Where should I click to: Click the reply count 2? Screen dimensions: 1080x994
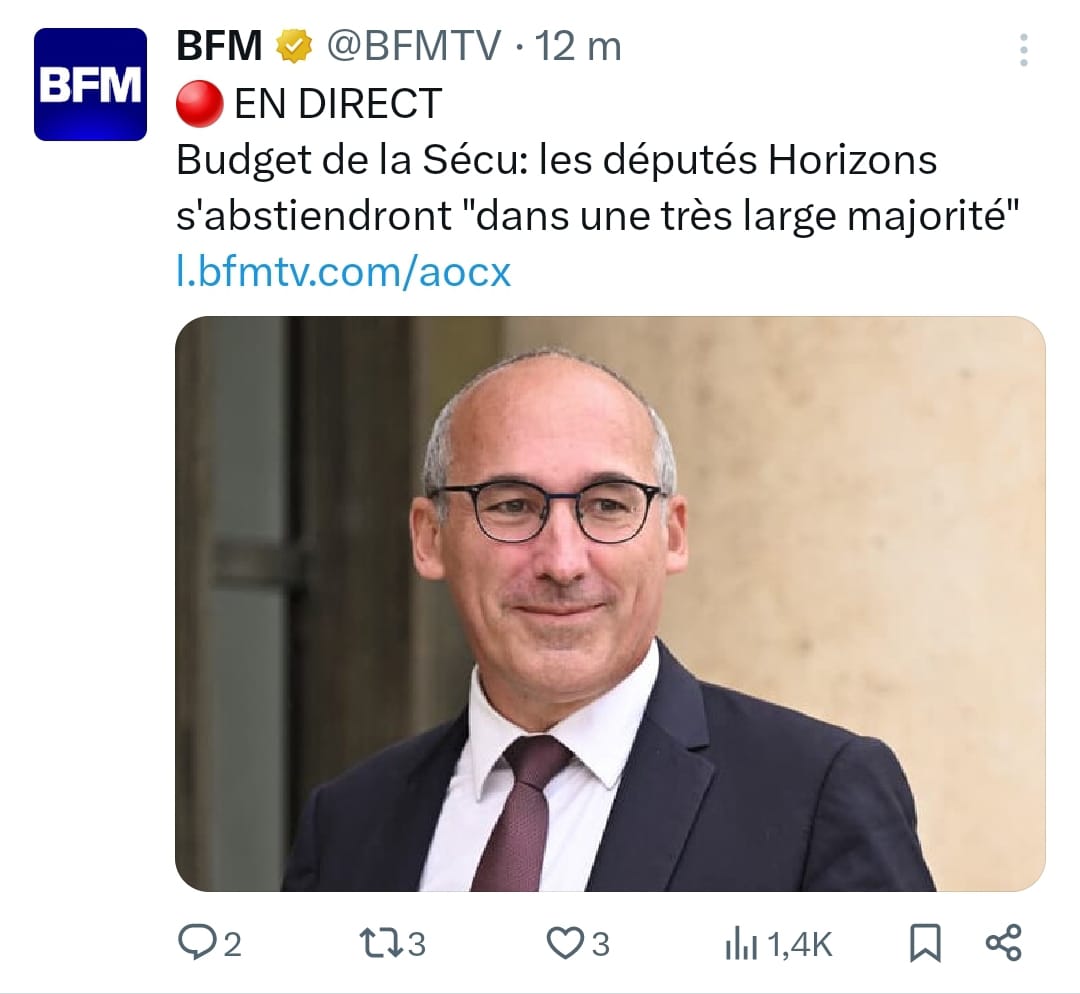(233, 944)
